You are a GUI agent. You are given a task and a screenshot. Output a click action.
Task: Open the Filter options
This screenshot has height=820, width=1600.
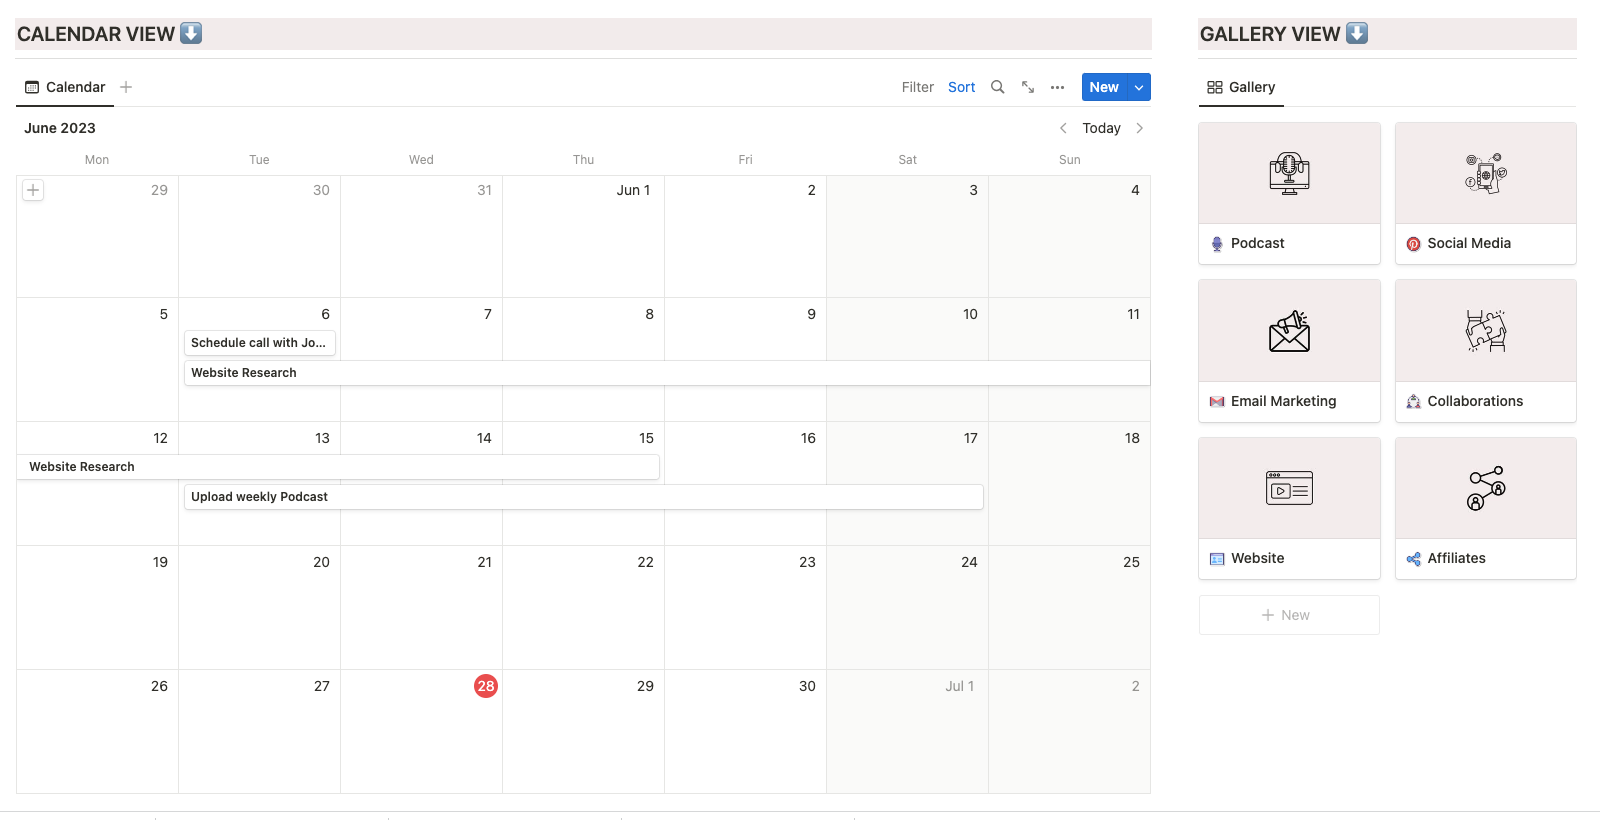917,87
